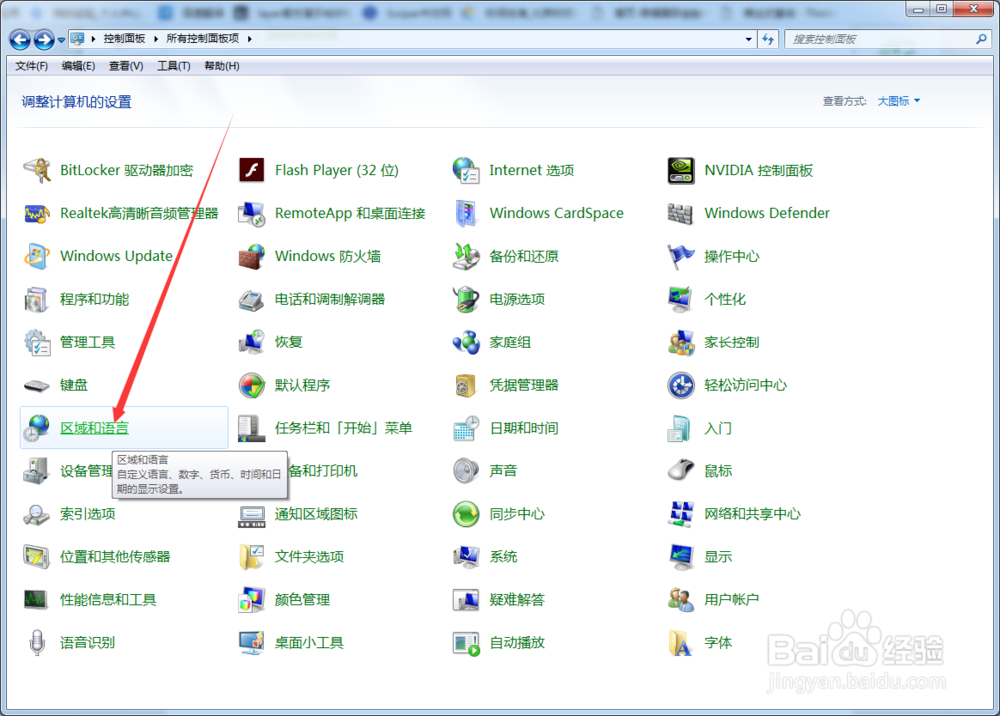1000x716 pixels.
Task: Open the 字体 fonts icon
Action: 681,643
